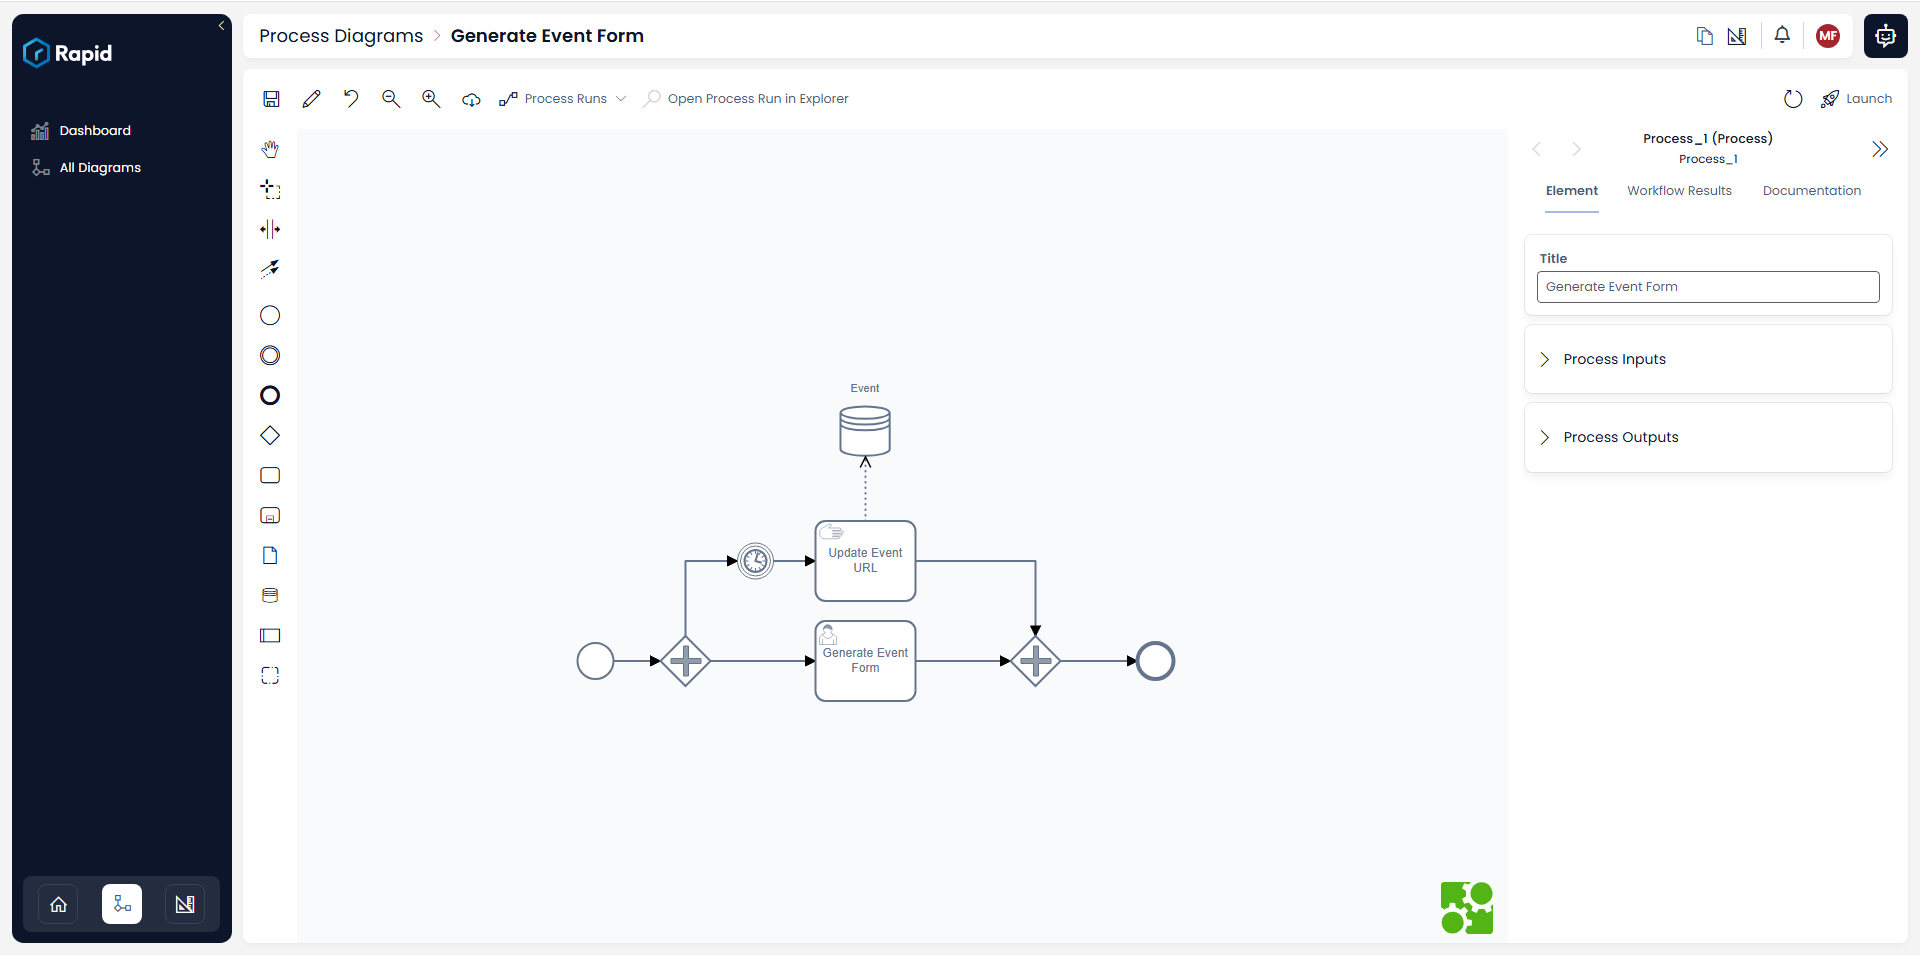Click the green bpmn.io logo

click(1467, 908)
